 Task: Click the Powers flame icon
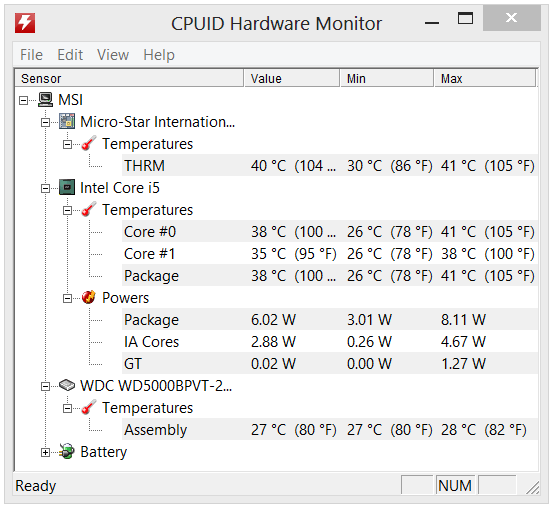[89, 298]
